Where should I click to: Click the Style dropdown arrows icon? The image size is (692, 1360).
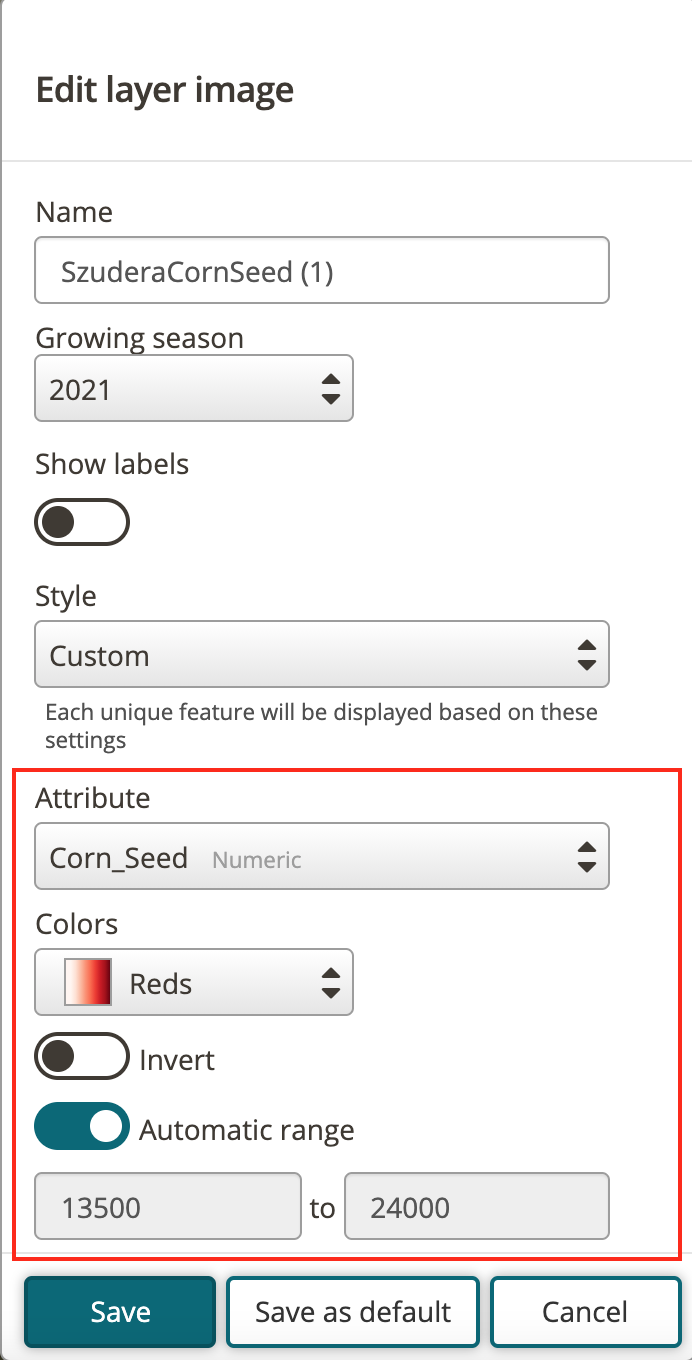pos(586,655)
